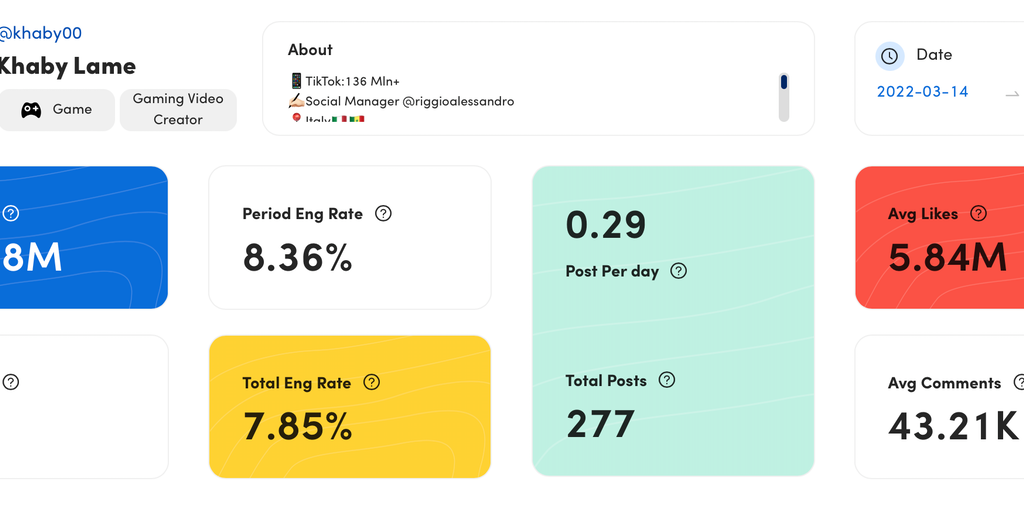Click the 277 Total Posts value
The height and width of the screenshot is (512, 1024).
pyautogui.click(x=600, y=424)
